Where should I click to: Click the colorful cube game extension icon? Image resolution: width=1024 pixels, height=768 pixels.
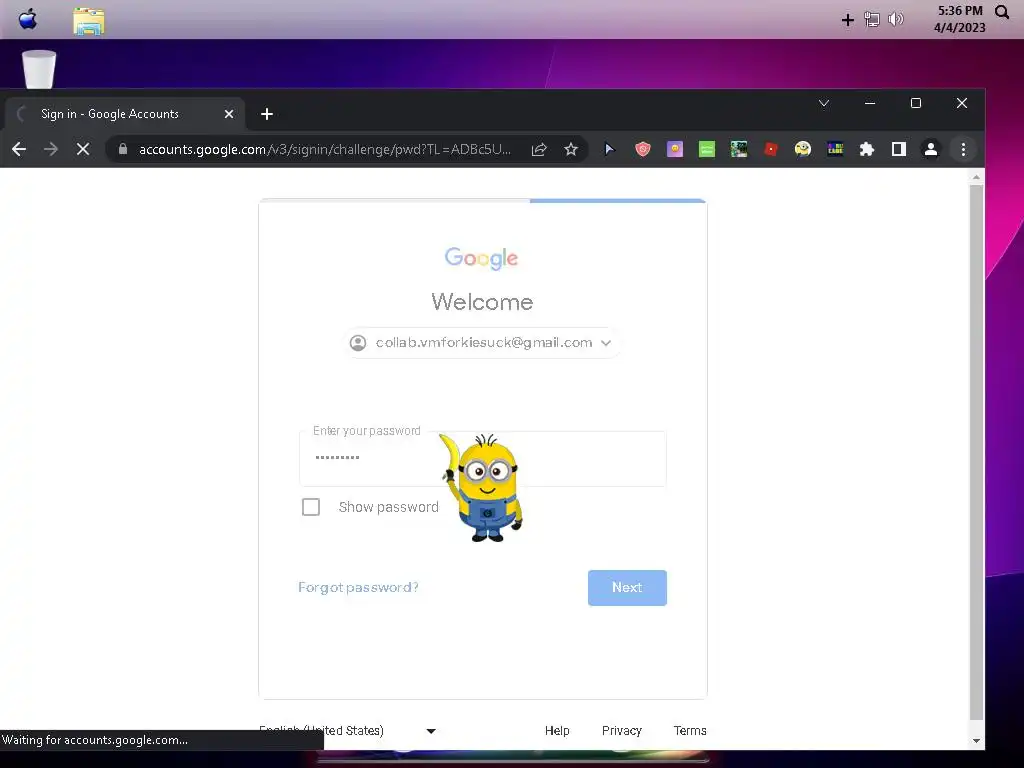click(835, 150)
